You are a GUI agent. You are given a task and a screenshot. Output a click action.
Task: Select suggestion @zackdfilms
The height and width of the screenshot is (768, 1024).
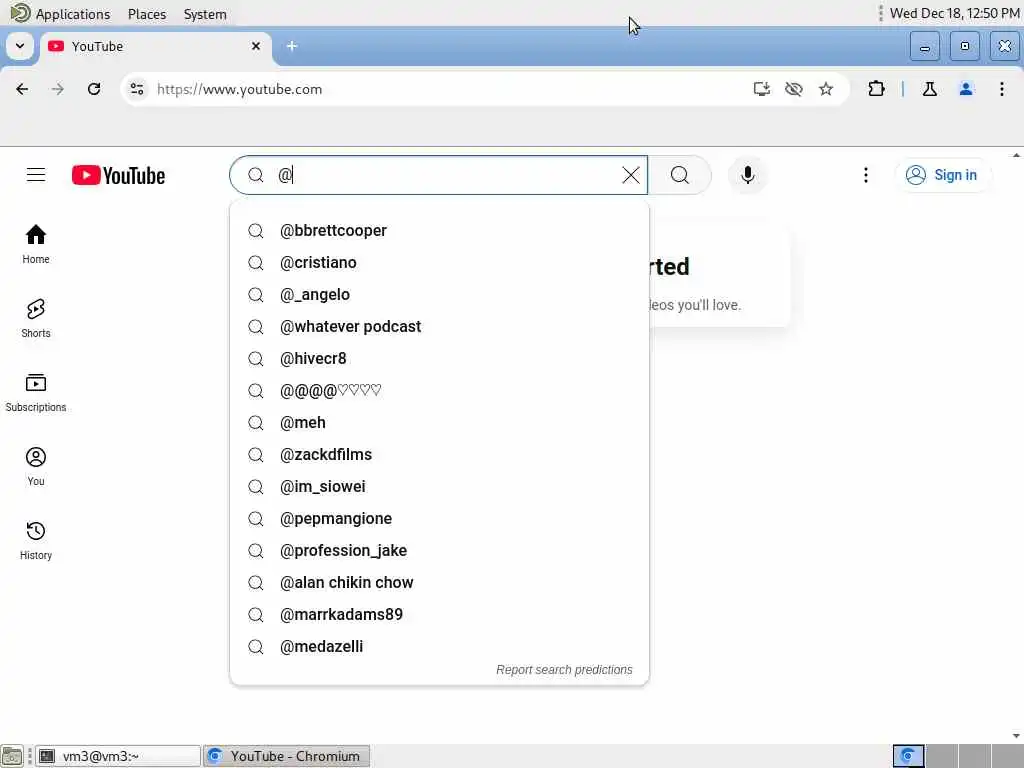pos(440,455)
